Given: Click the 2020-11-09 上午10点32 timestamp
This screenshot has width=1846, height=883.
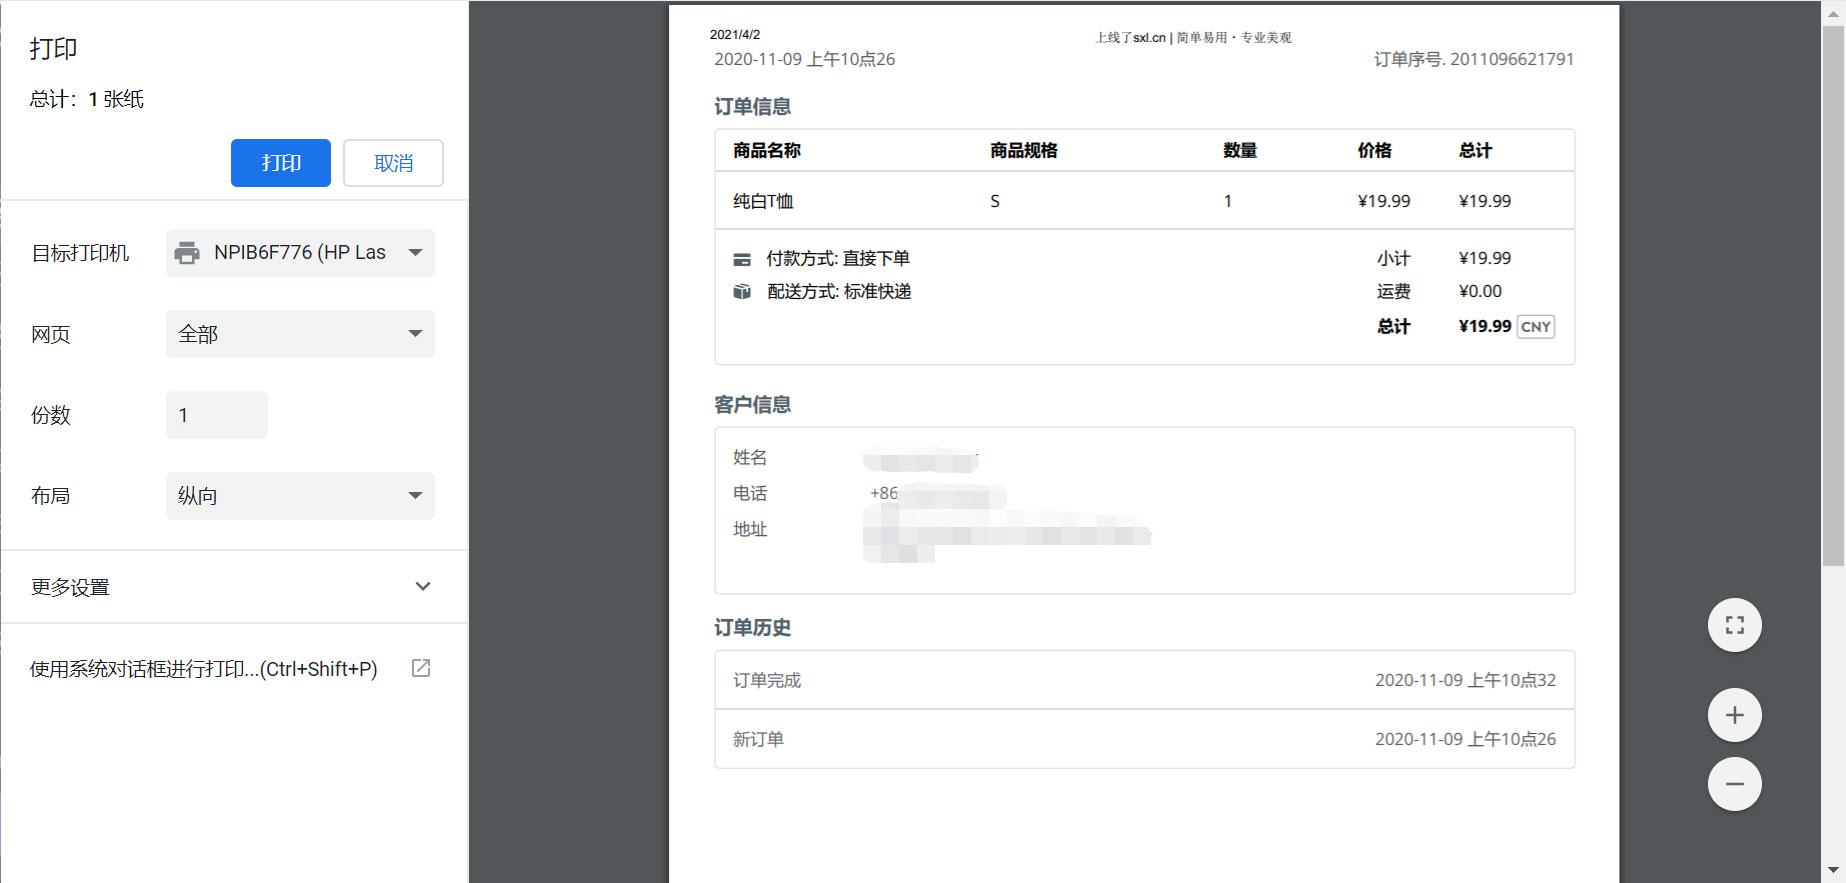Looking at the screenshot, I should pos(1466,680).
